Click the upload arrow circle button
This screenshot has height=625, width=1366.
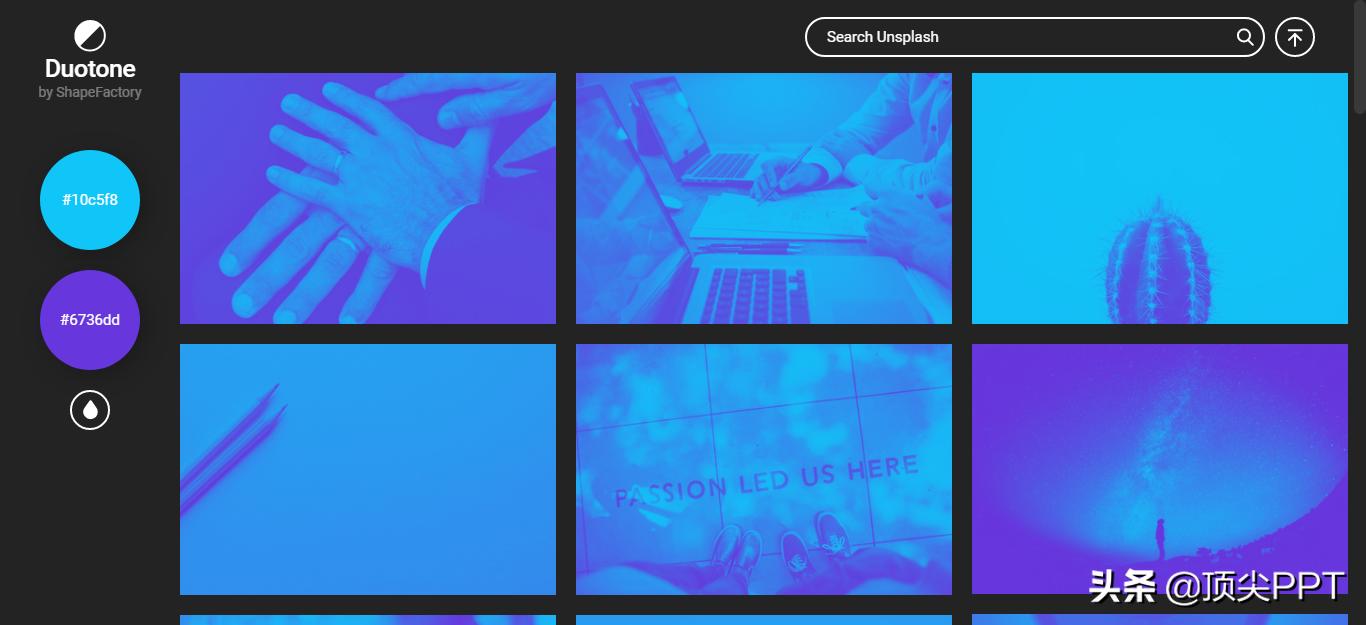(x=1295, y=37)
